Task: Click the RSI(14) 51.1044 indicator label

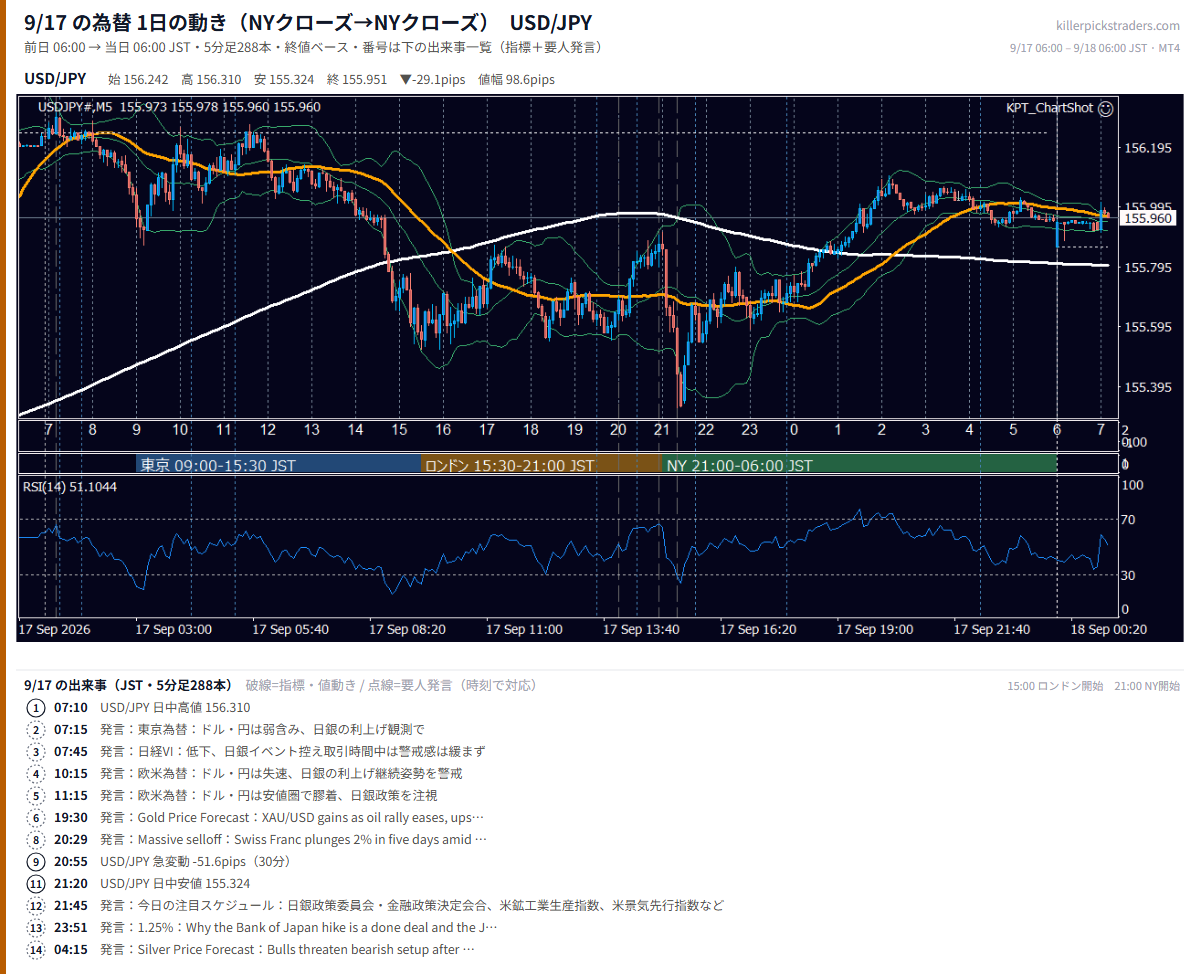Action: pyautogui.click(x=70, y=487)
